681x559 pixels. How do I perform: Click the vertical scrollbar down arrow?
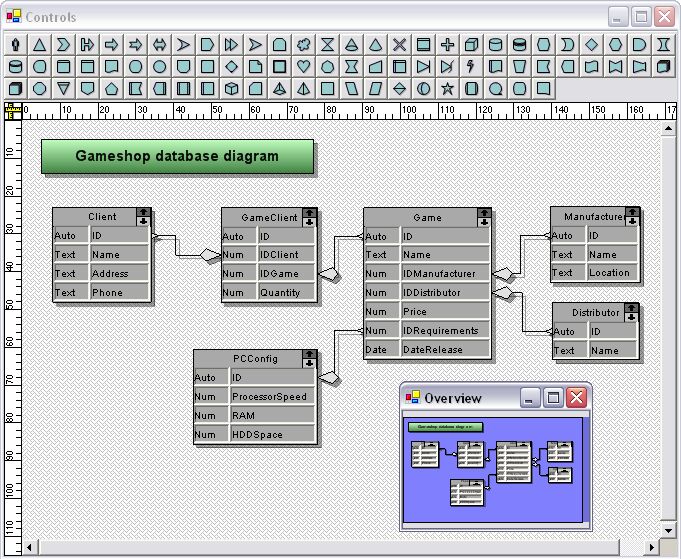[x=668, y=530]
